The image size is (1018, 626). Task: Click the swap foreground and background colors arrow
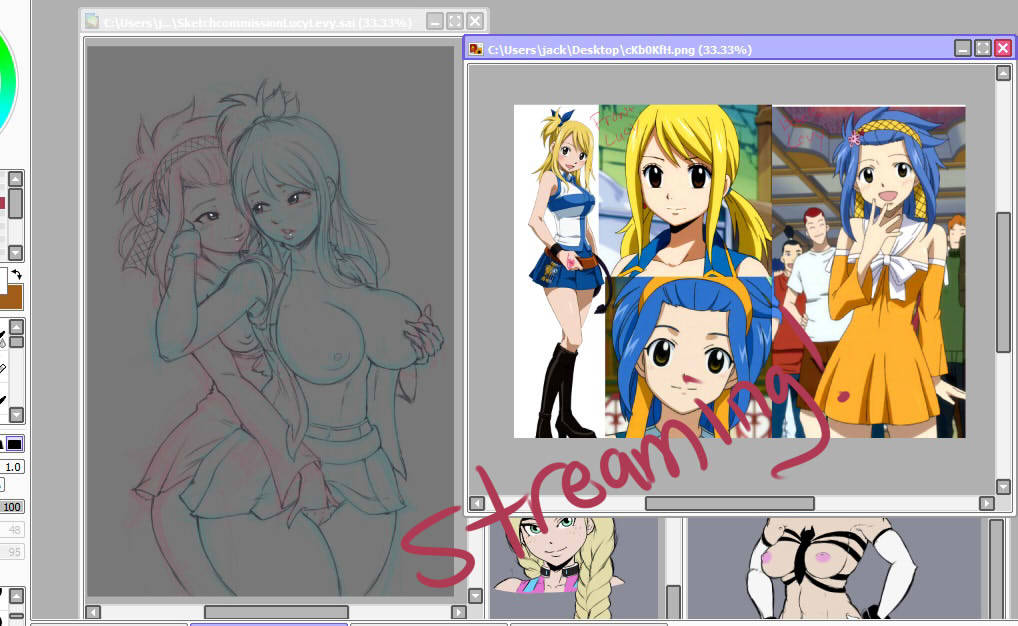16,275
